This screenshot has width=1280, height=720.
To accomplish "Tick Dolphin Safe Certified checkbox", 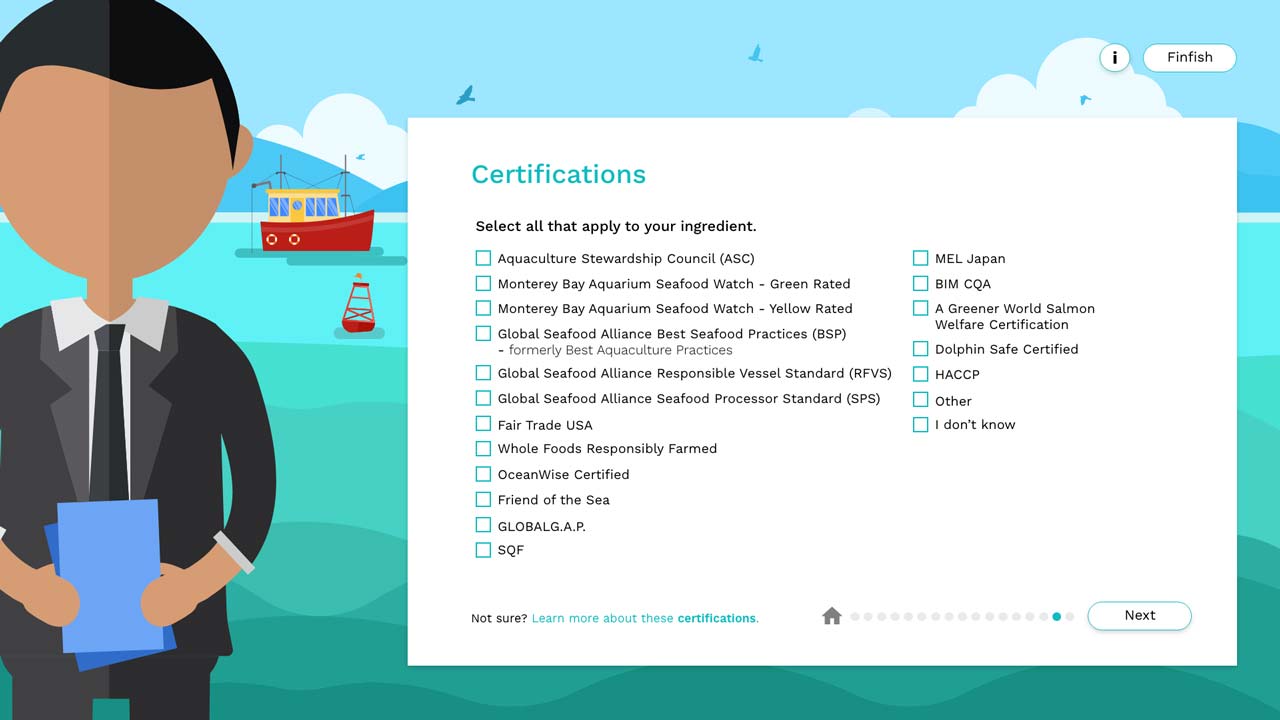I will (x=920, y=349).
